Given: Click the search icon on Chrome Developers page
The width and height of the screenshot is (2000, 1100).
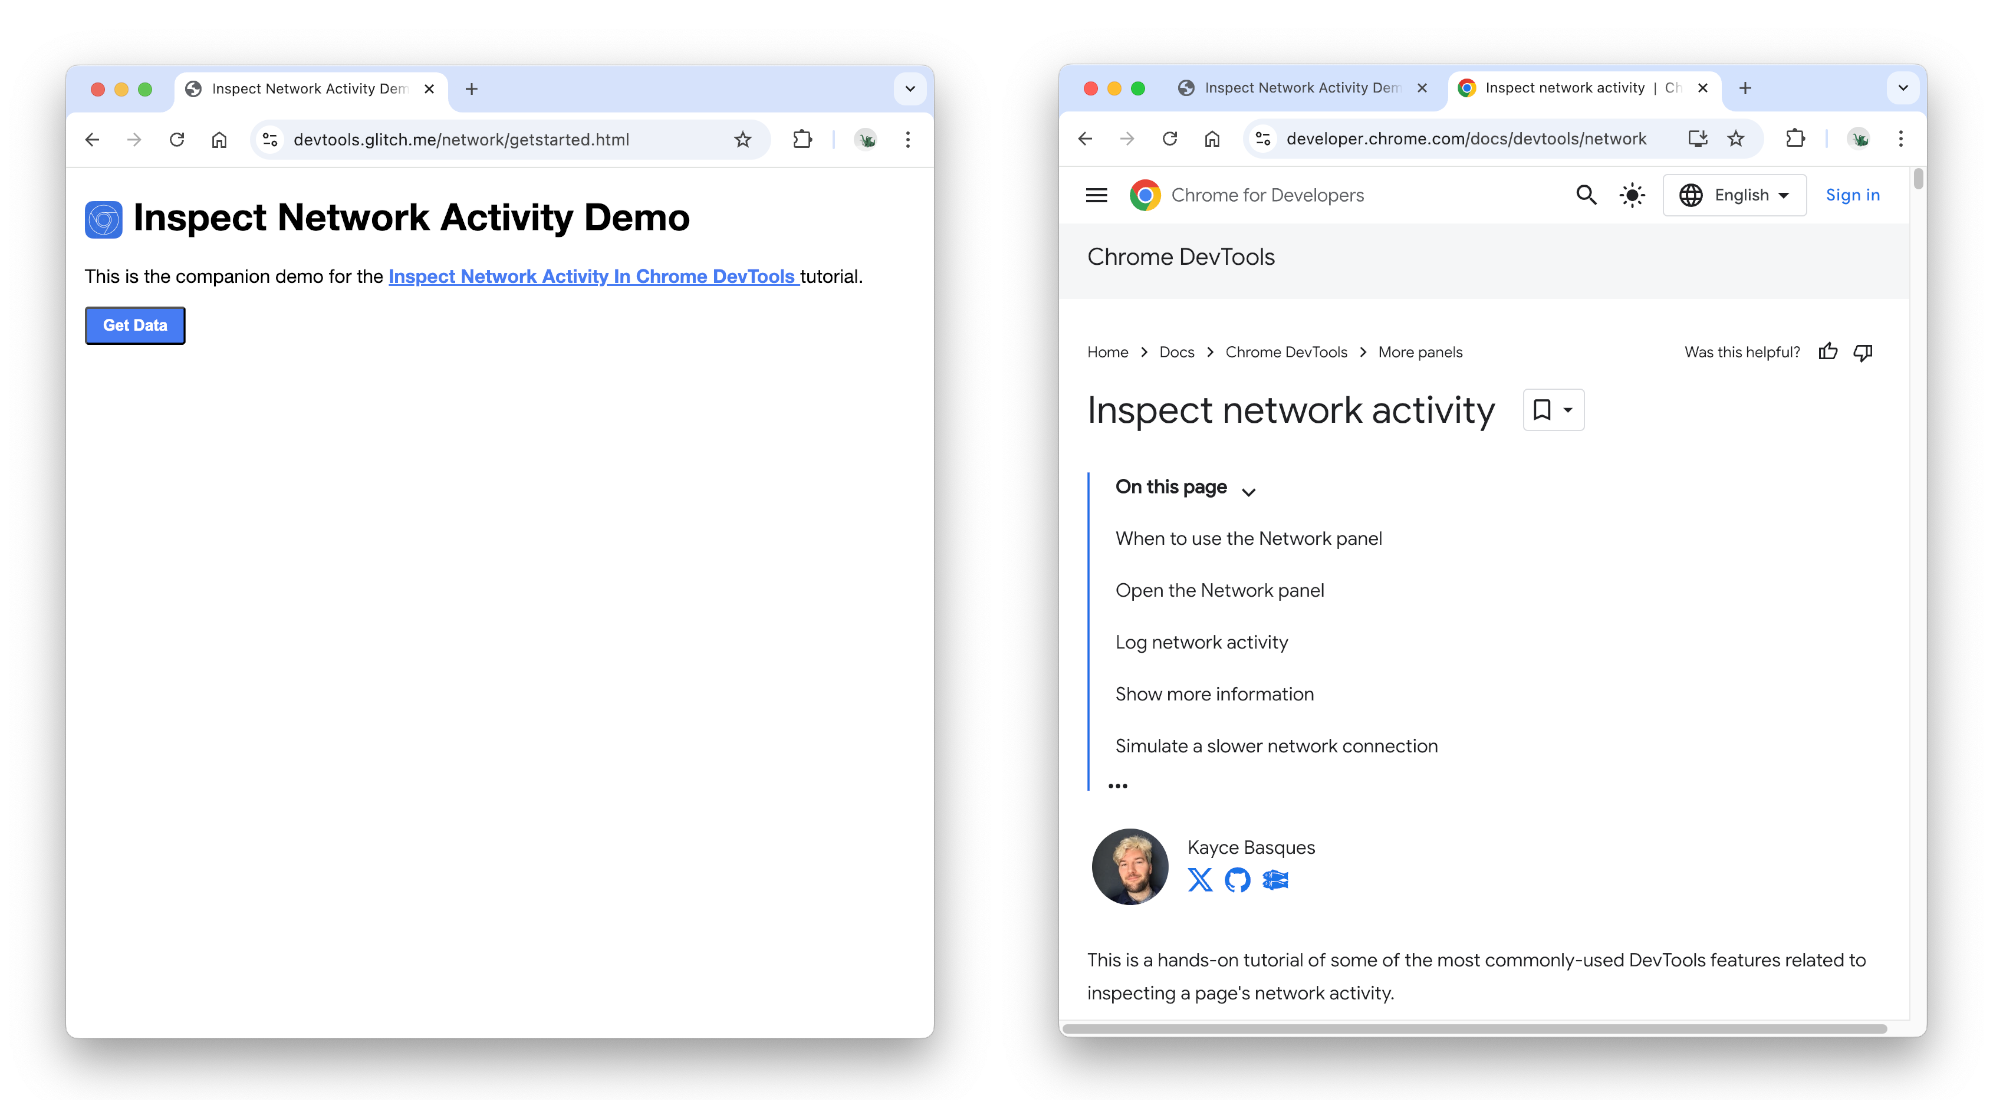Looking at the screenshot, I should tap(1584, 194).
